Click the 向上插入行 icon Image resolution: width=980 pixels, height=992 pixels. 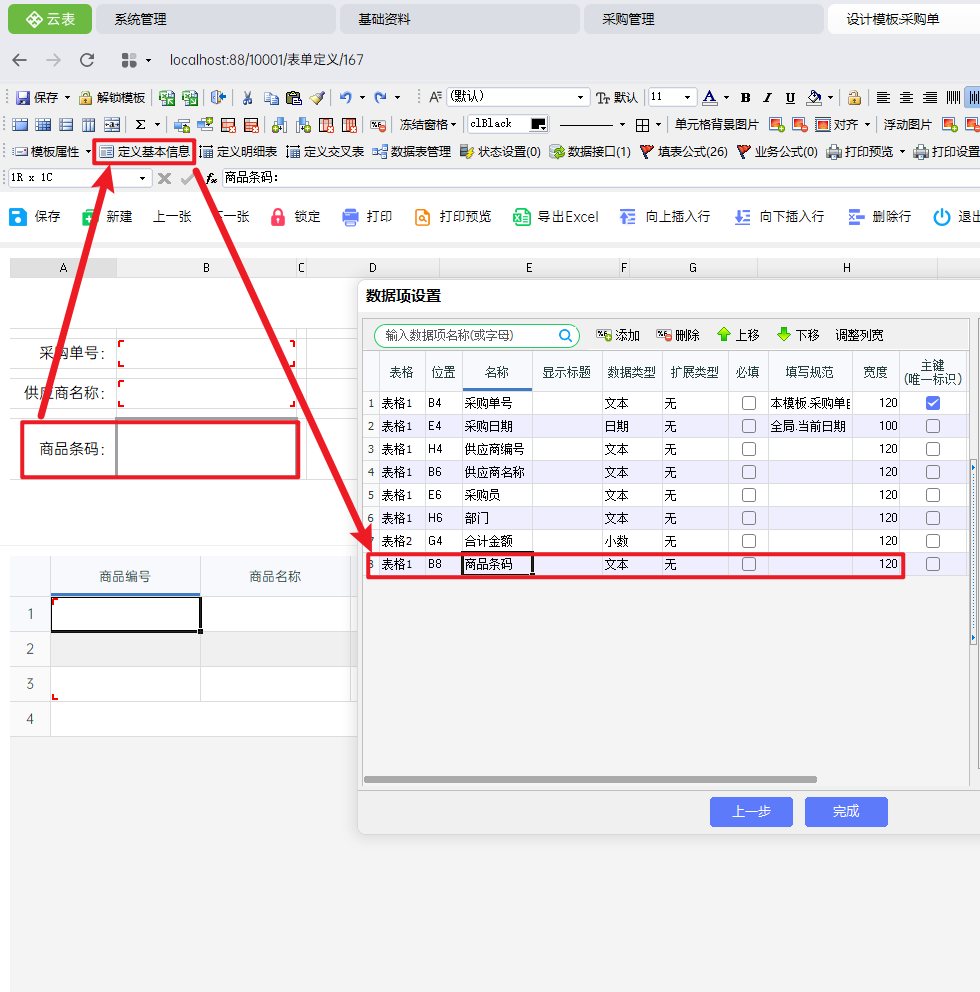pos(628,217)
